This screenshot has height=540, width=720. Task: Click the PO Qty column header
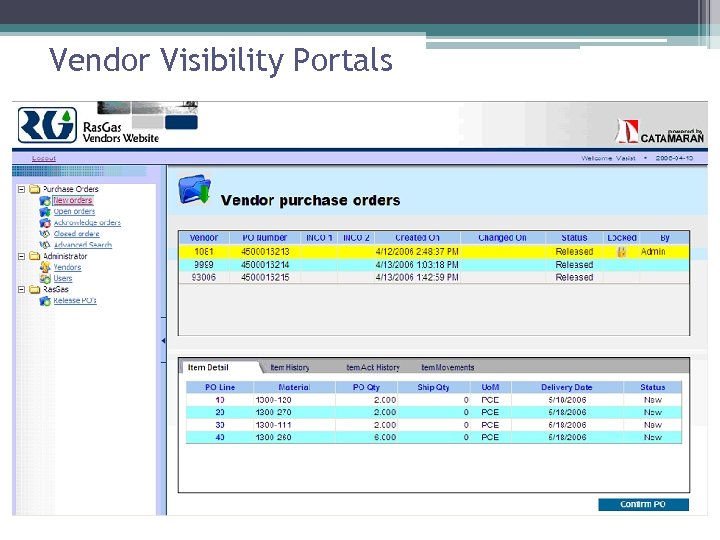pos(366,387)
